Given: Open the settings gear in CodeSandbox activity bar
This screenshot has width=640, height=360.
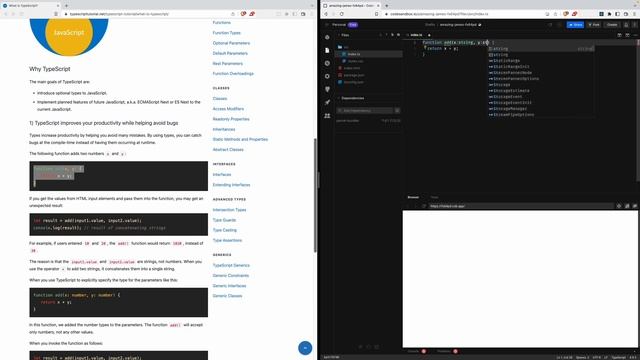Looking at the screenshot, I should [x=327, y=76].
